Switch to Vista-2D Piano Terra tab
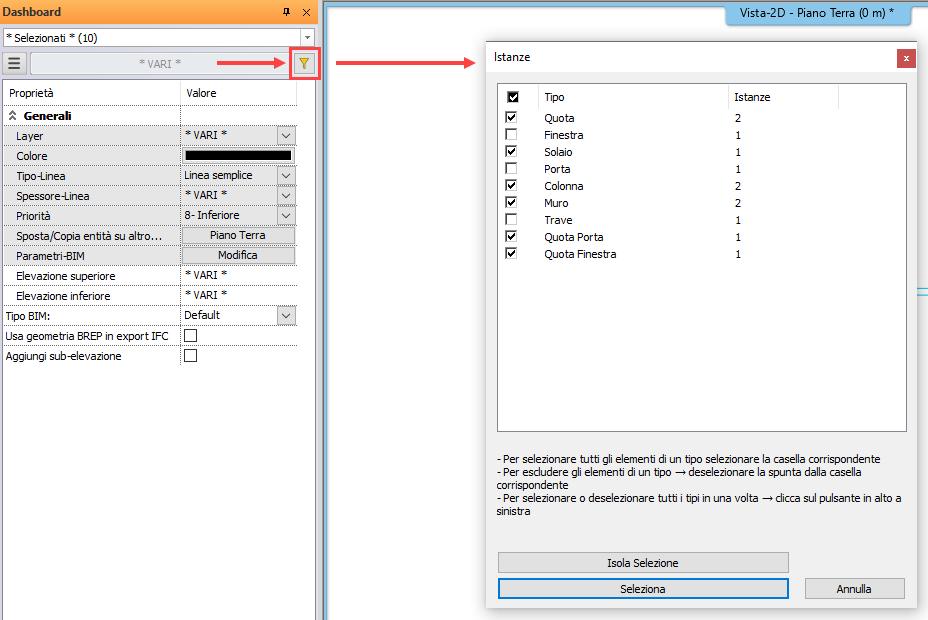 [817, 13]
